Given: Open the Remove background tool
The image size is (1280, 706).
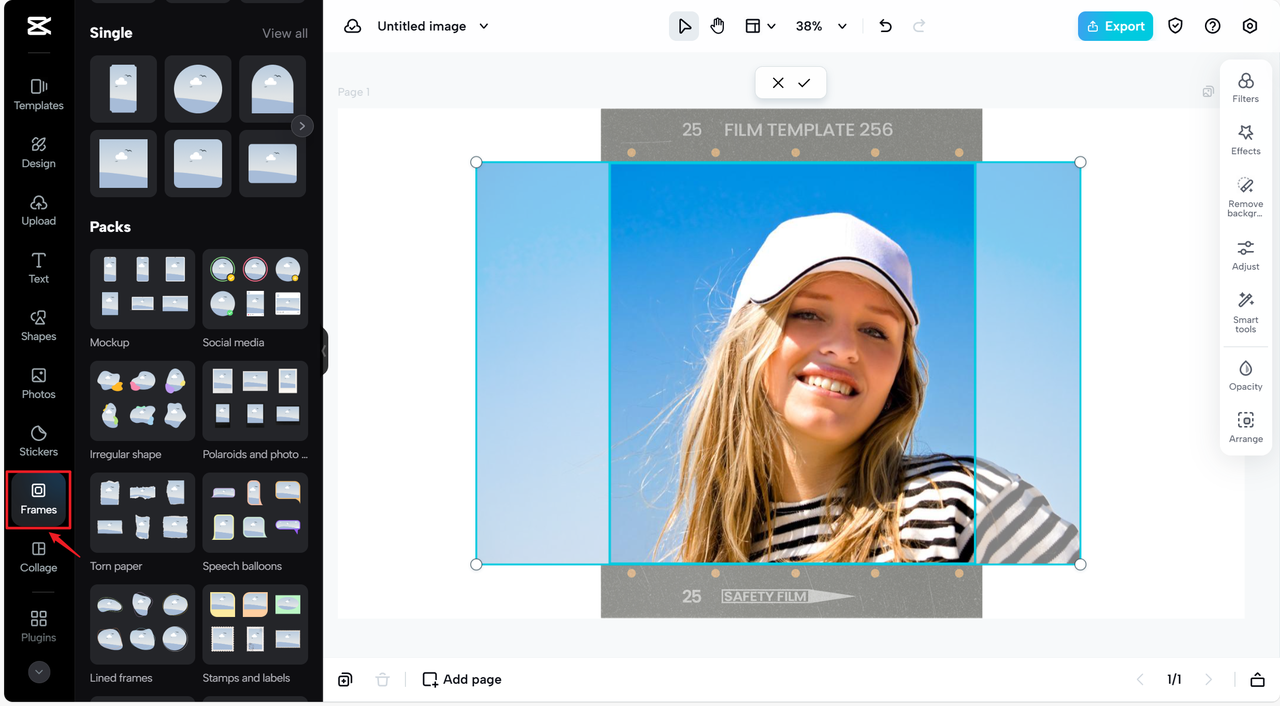Looking at the screenshot, I should tap(1246, 197).
